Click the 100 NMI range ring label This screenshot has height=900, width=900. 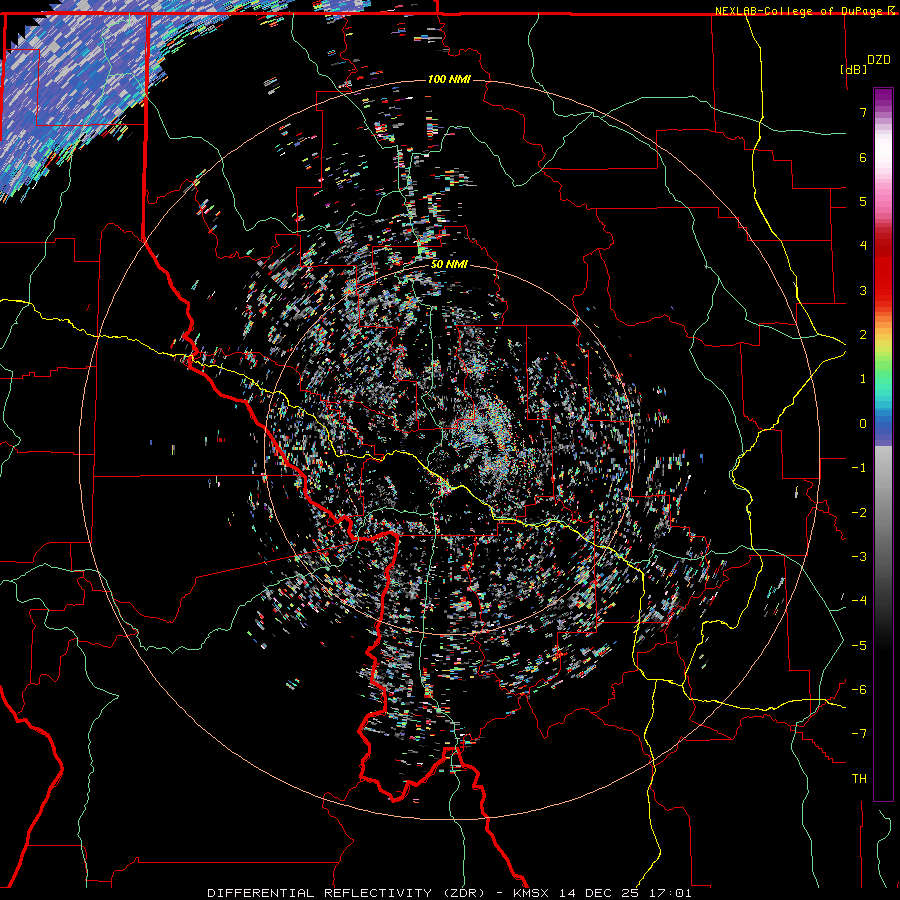click(449, 79)
